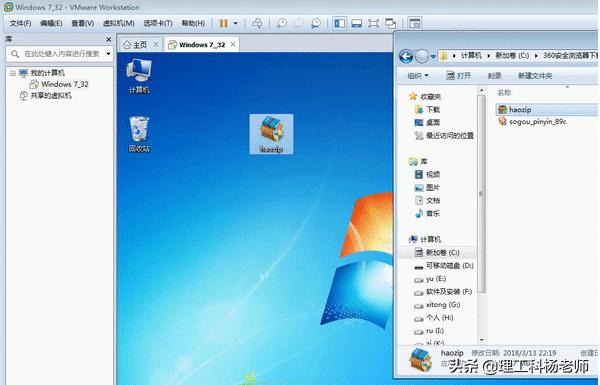The image size is (600, 385).
Task: Click the revert to snapshot icon
Action: click(298, 23)
